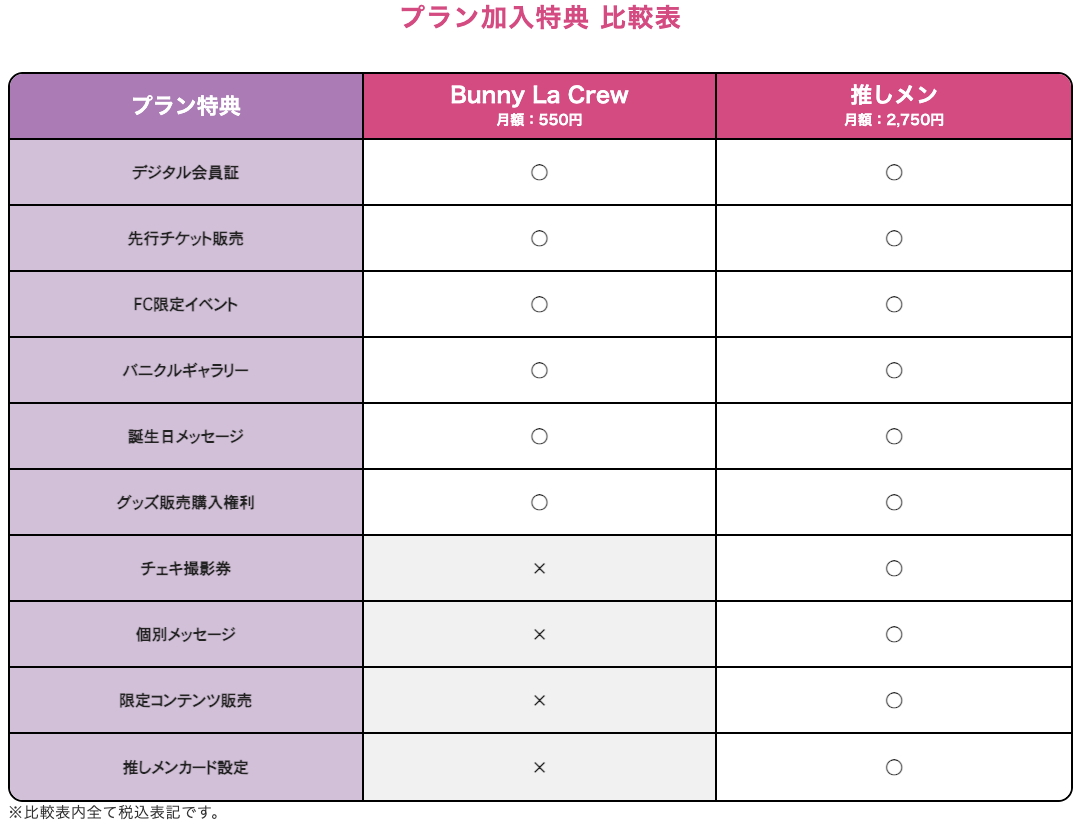Select the 推しメン plan header
The image size is (1078, 827).
point(894,95)
